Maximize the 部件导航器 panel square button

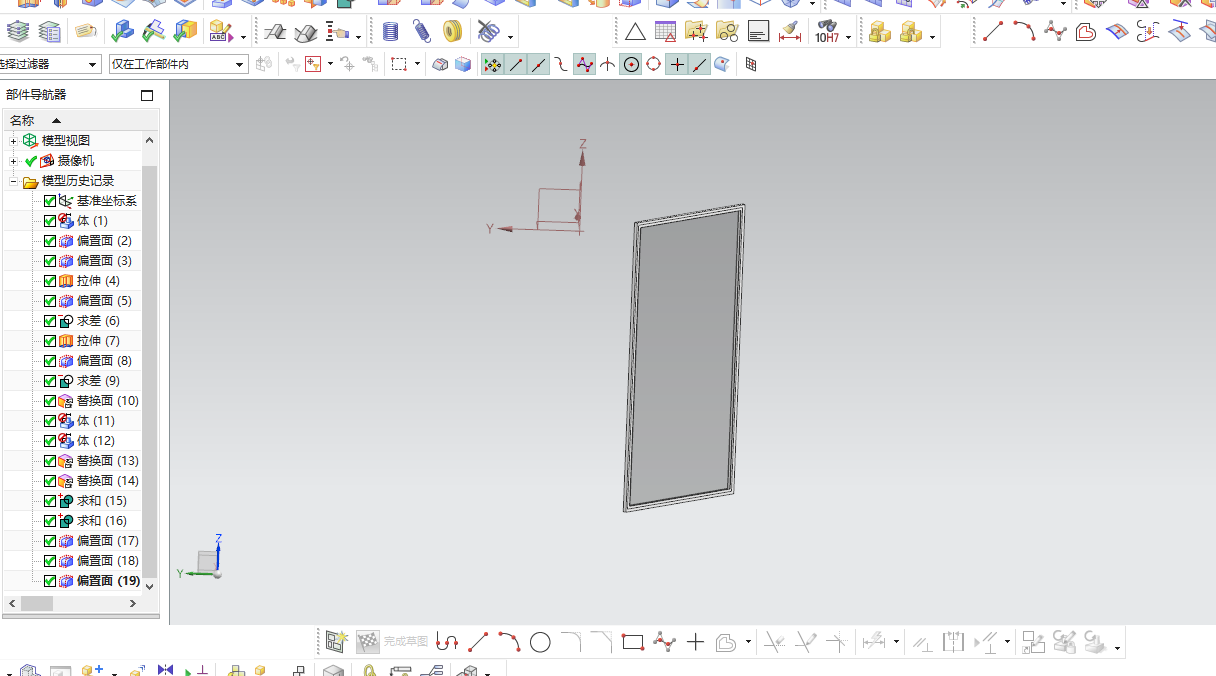[147, 96]
